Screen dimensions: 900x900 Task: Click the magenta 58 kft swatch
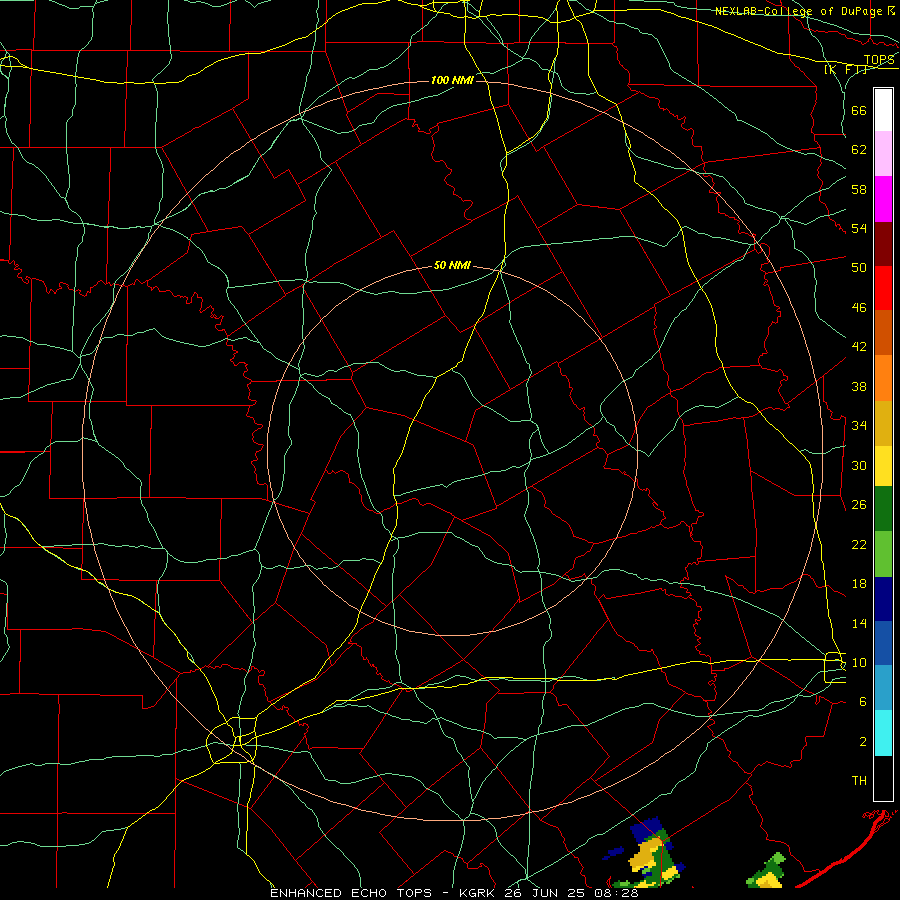point(883,199)
